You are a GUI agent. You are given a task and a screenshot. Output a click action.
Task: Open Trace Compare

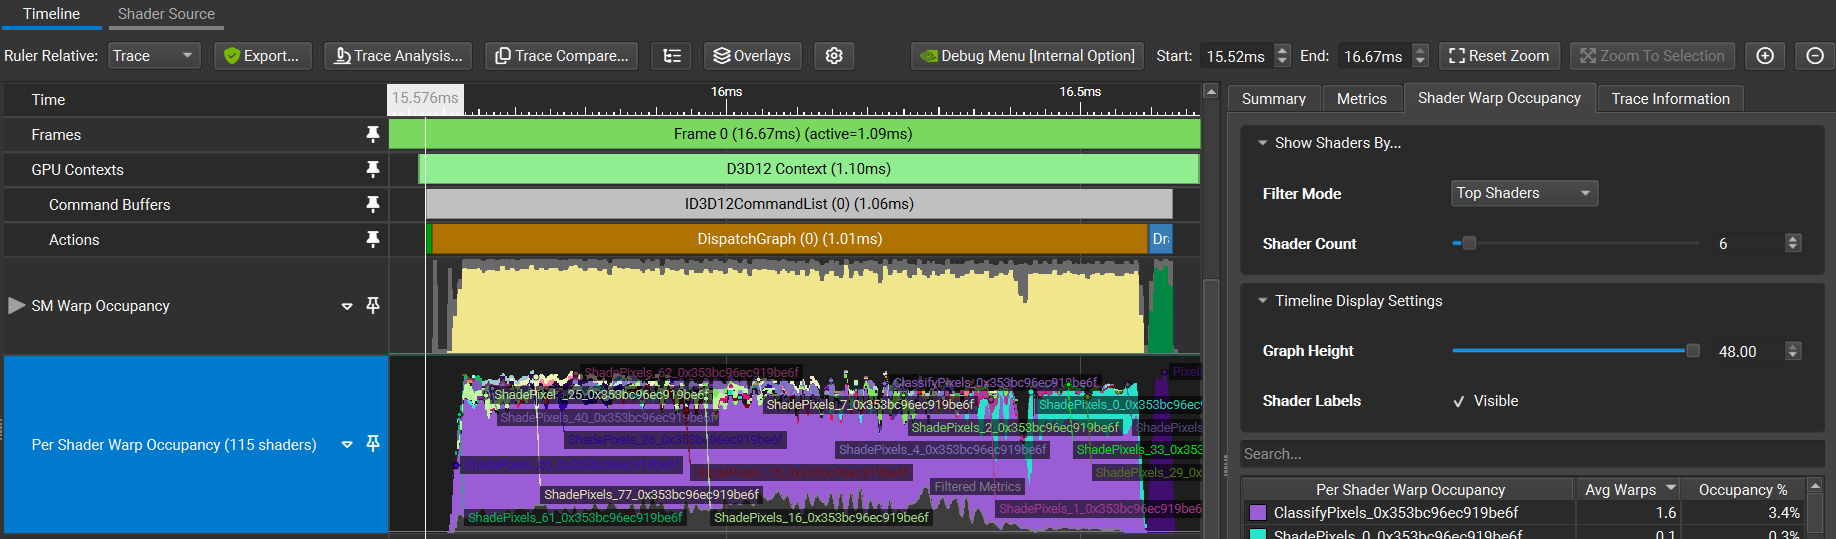tap(562, 56)
